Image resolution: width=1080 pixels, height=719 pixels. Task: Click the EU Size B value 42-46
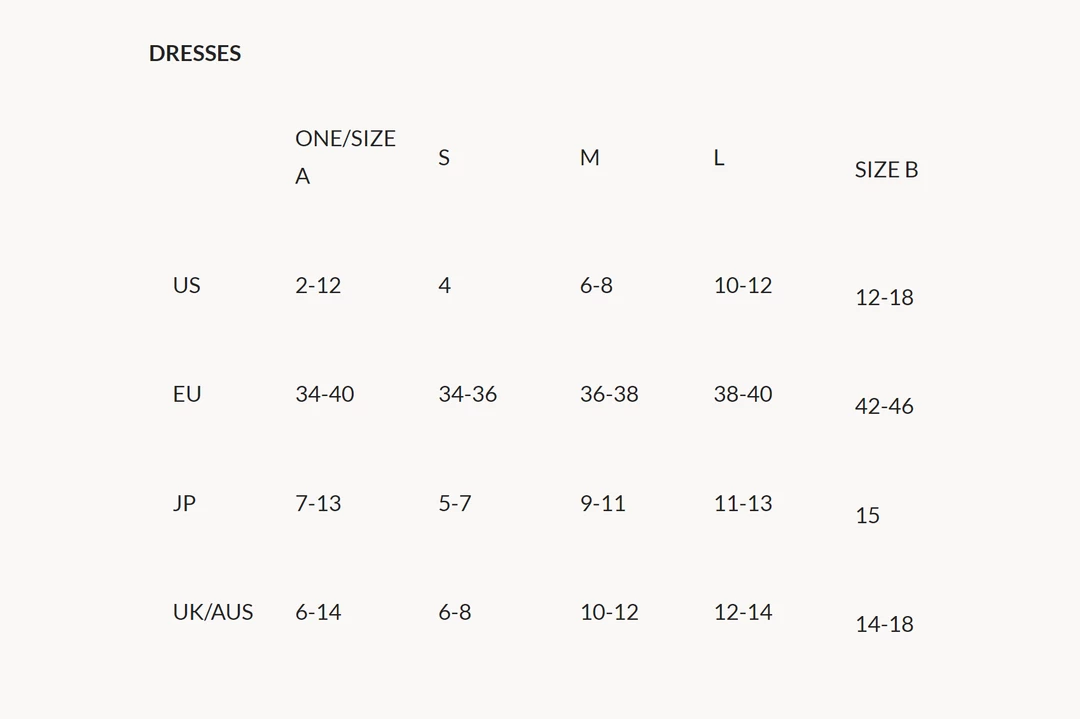coord(884,406)
